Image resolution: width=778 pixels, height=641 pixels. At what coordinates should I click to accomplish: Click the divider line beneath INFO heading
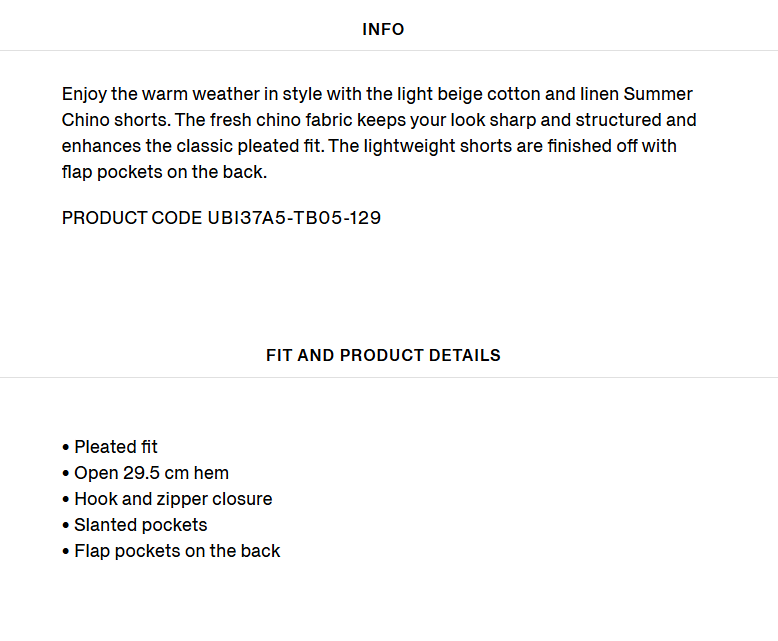tap(389, 50)
